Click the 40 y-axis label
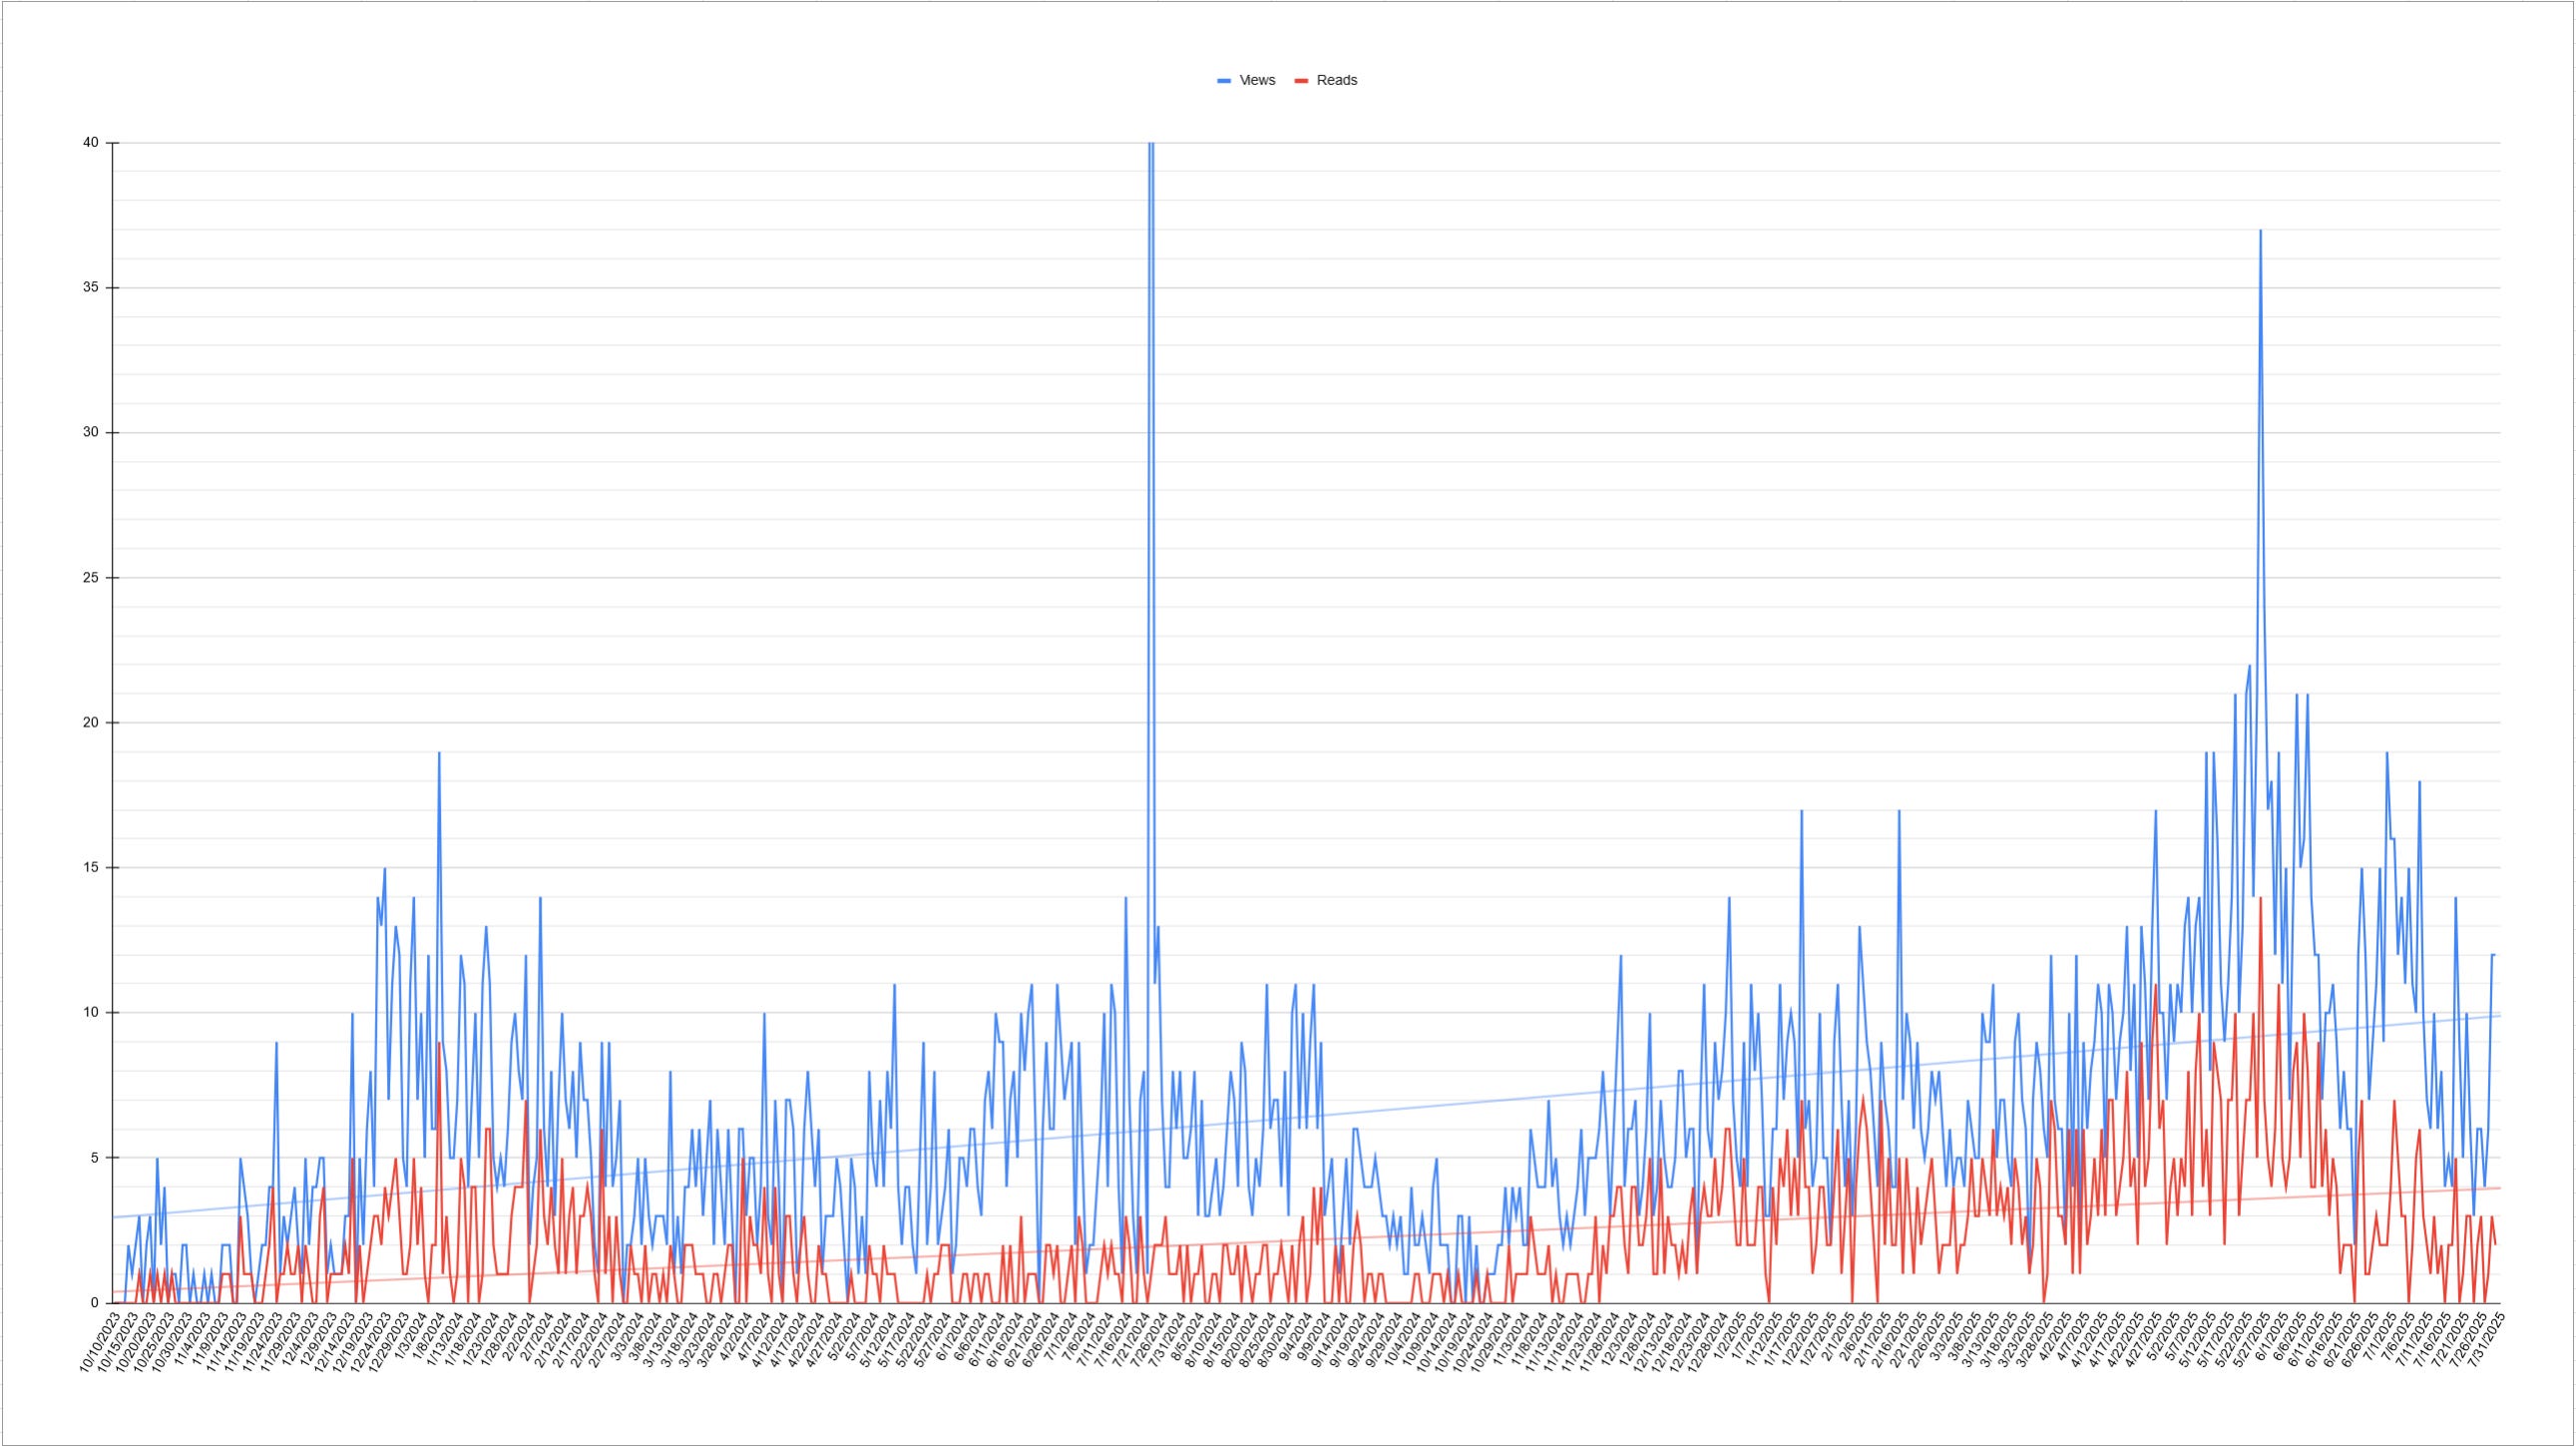This screenshot has width=2576, height=1446. click(91, 143)
